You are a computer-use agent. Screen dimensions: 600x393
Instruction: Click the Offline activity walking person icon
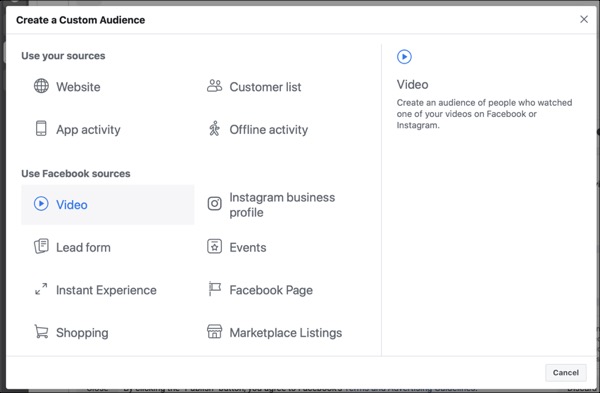(214, 129)
